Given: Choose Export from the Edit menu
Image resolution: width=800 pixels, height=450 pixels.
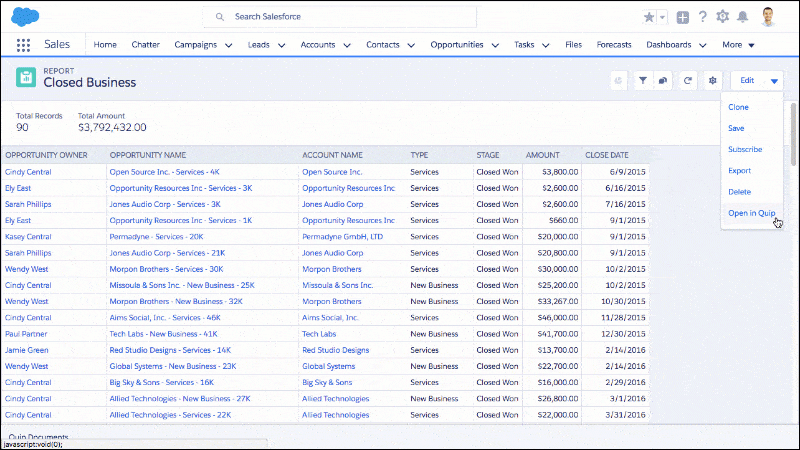Looking at the screenshot, I should (739, 170).
